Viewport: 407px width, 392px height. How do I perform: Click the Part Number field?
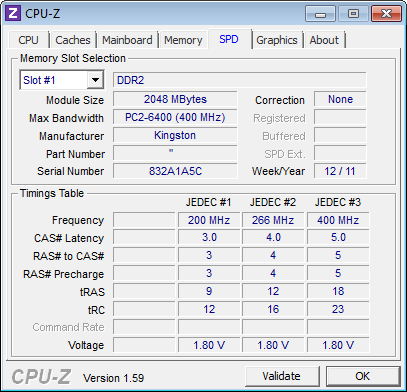coord(175,153)
